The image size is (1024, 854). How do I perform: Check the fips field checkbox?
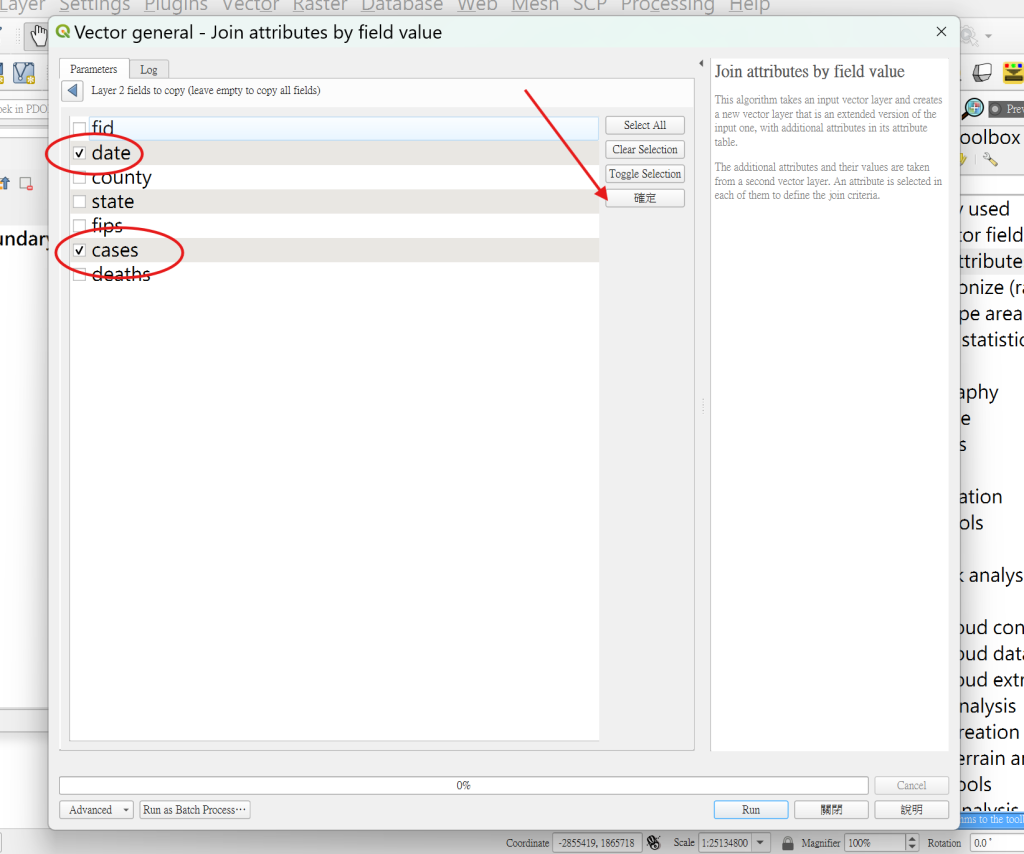(80, 225)
